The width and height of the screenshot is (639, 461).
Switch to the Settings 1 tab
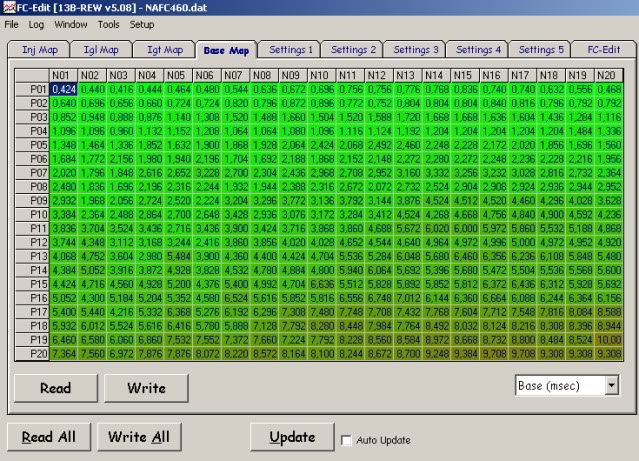pos(291,50)
